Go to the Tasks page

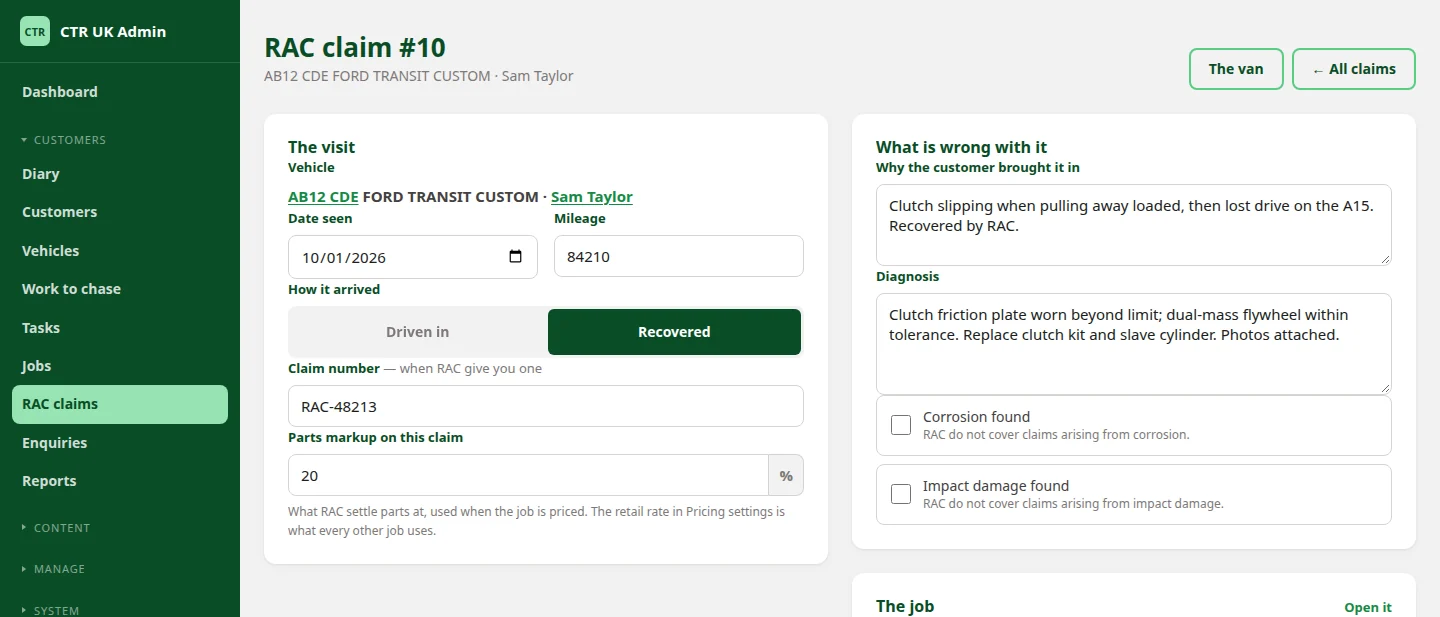coord(120,328)
